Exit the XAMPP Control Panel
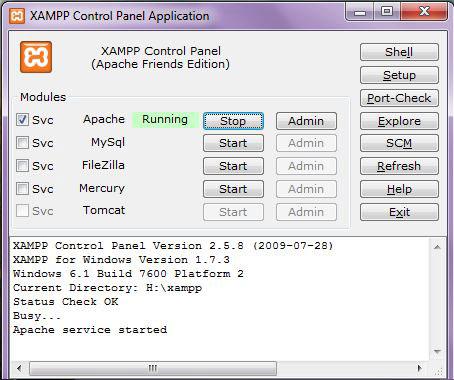454x380 pixels. 399,212
